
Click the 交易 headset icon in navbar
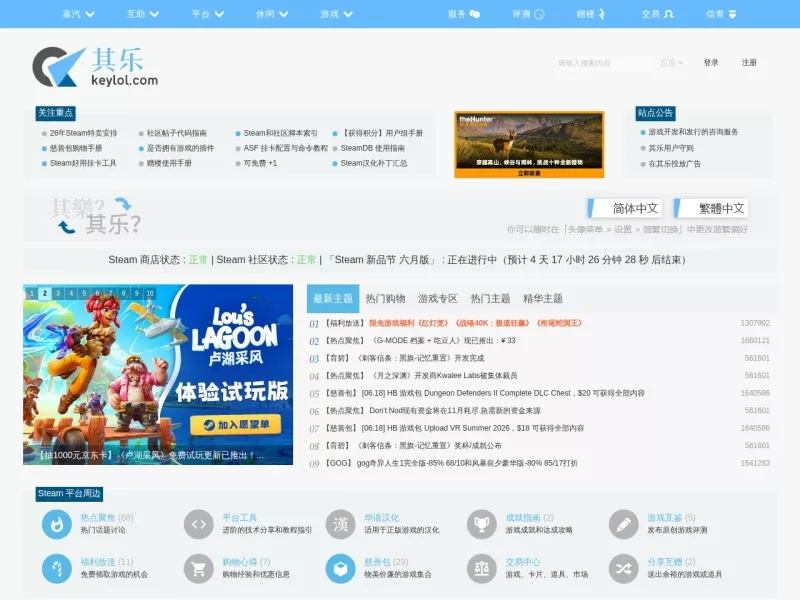coord(668,14)
